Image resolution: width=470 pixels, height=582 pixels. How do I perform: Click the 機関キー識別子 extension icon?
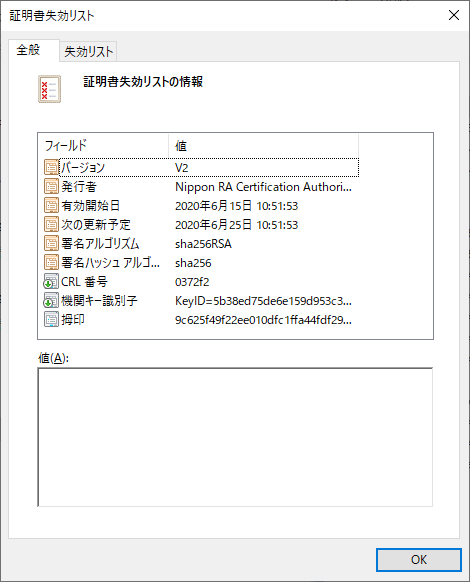click(51, 300)
